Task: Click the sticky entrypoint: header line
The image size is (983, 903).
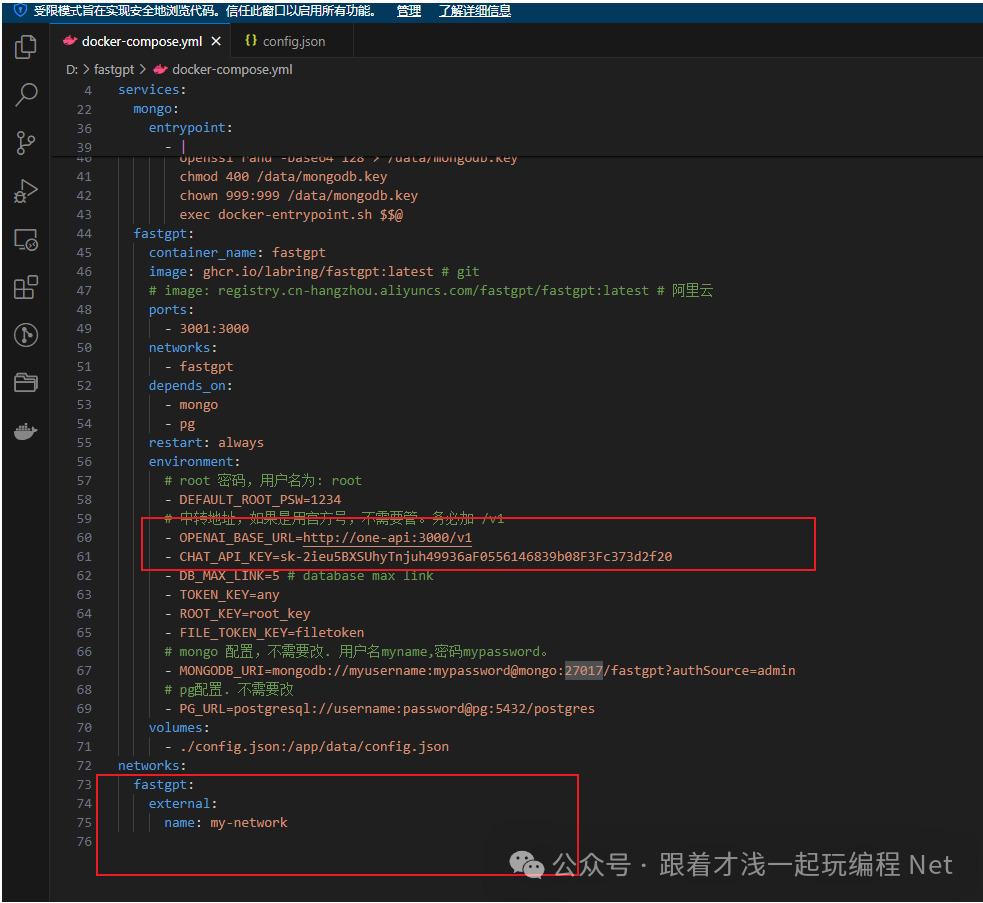Action: coord(191,127)
